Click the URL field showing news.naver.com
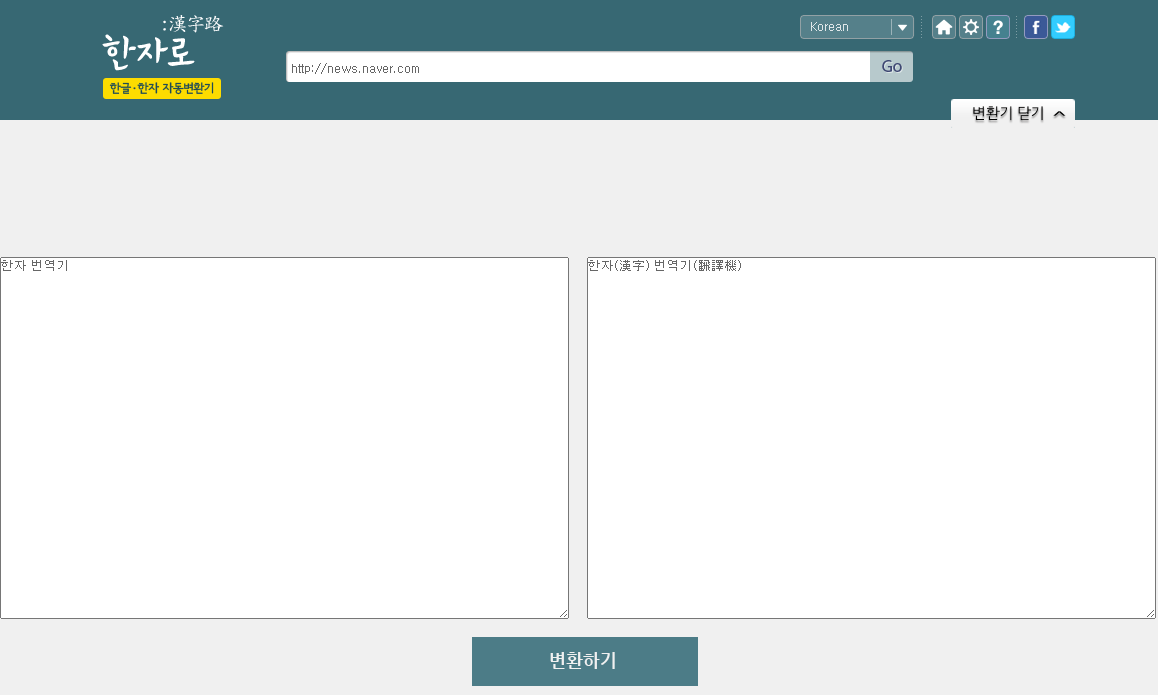Image resolution: width=1158 pixels, height=695 pixels. [576, 66]
